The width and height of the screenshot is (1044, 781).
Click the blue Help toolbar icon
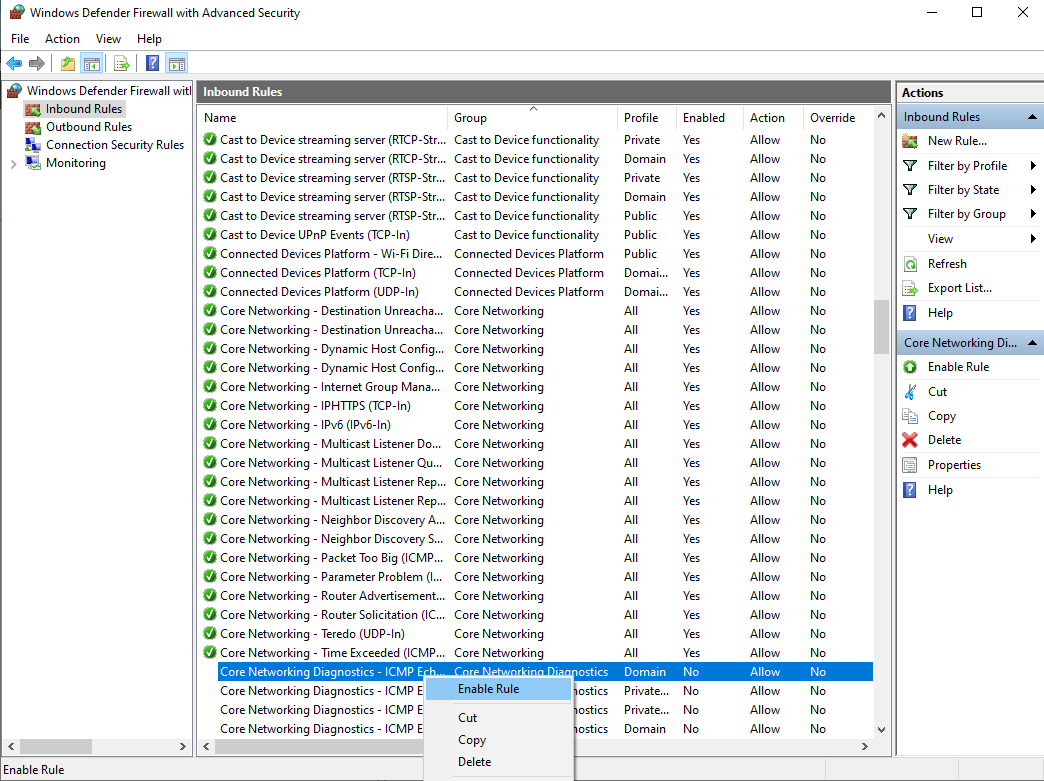pos(152,63)
